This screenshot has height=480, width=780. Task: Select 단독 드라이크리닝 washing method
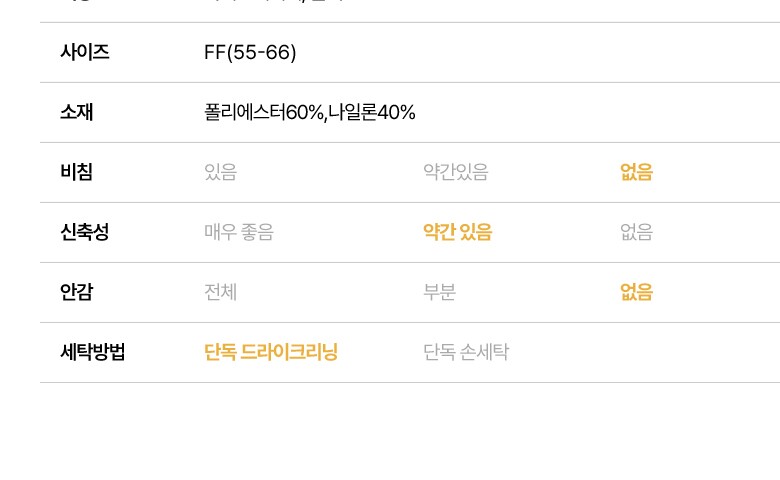tap(271, 352)
